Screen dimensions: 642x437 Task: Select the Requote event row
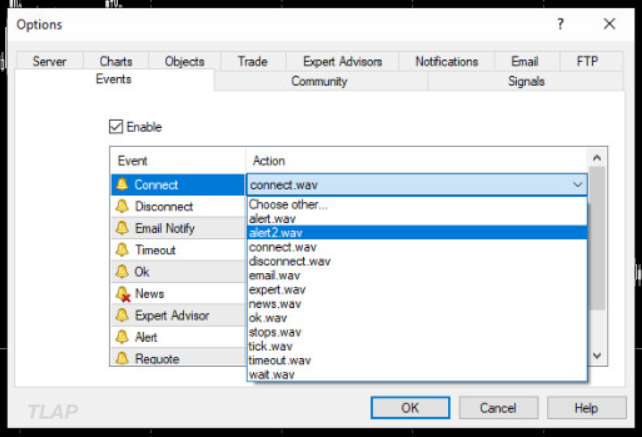(178, 357)
